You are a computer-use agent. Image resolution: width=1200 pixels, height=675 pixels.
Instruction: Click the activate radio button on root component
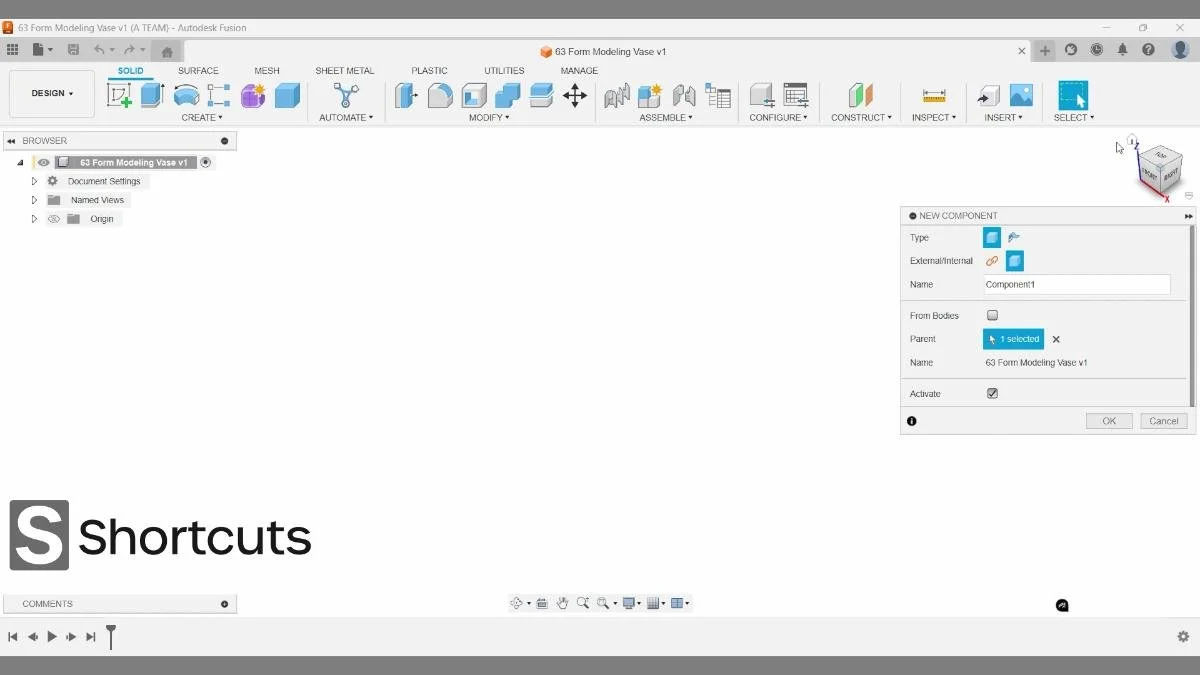pyautogui.click(x=206, y=162)
